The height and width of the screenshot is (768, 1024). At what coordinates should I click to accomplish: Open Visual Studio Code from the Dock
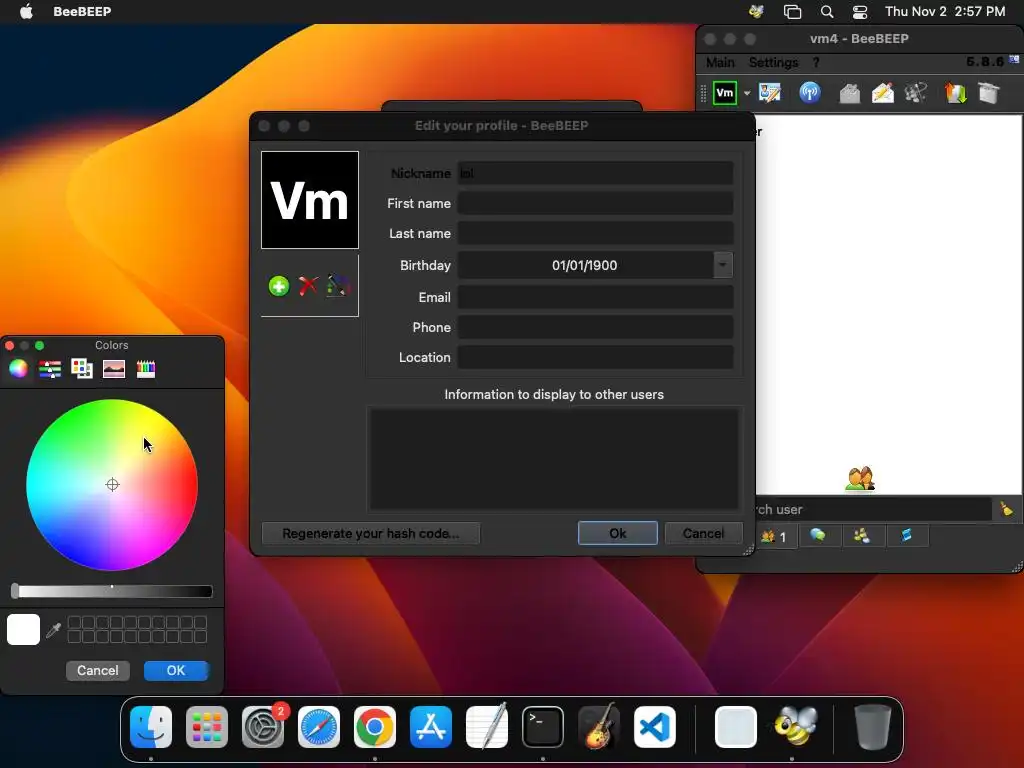(655, 727)
